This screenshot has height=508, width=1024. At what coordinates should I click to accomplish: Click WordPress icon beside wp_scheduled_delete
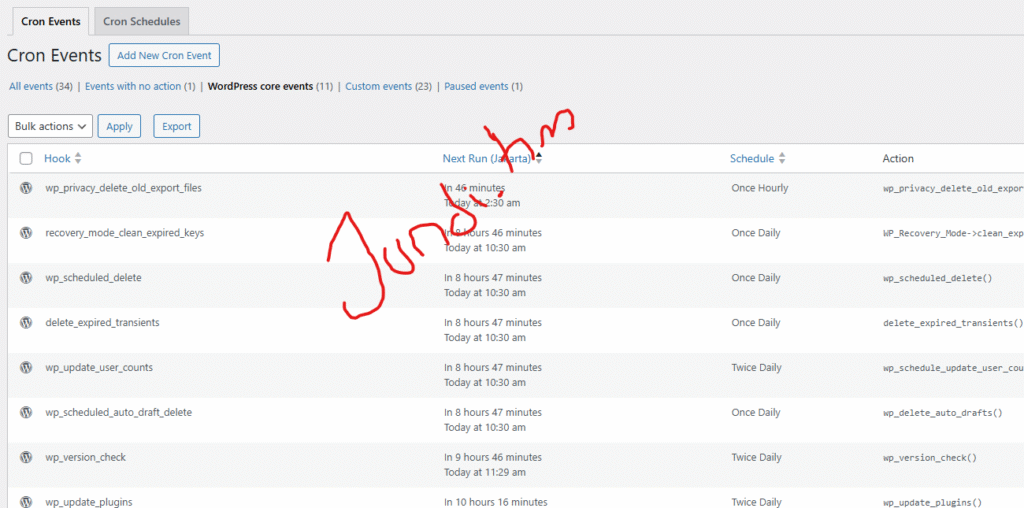pyautogui.click(x=26, y=278)
